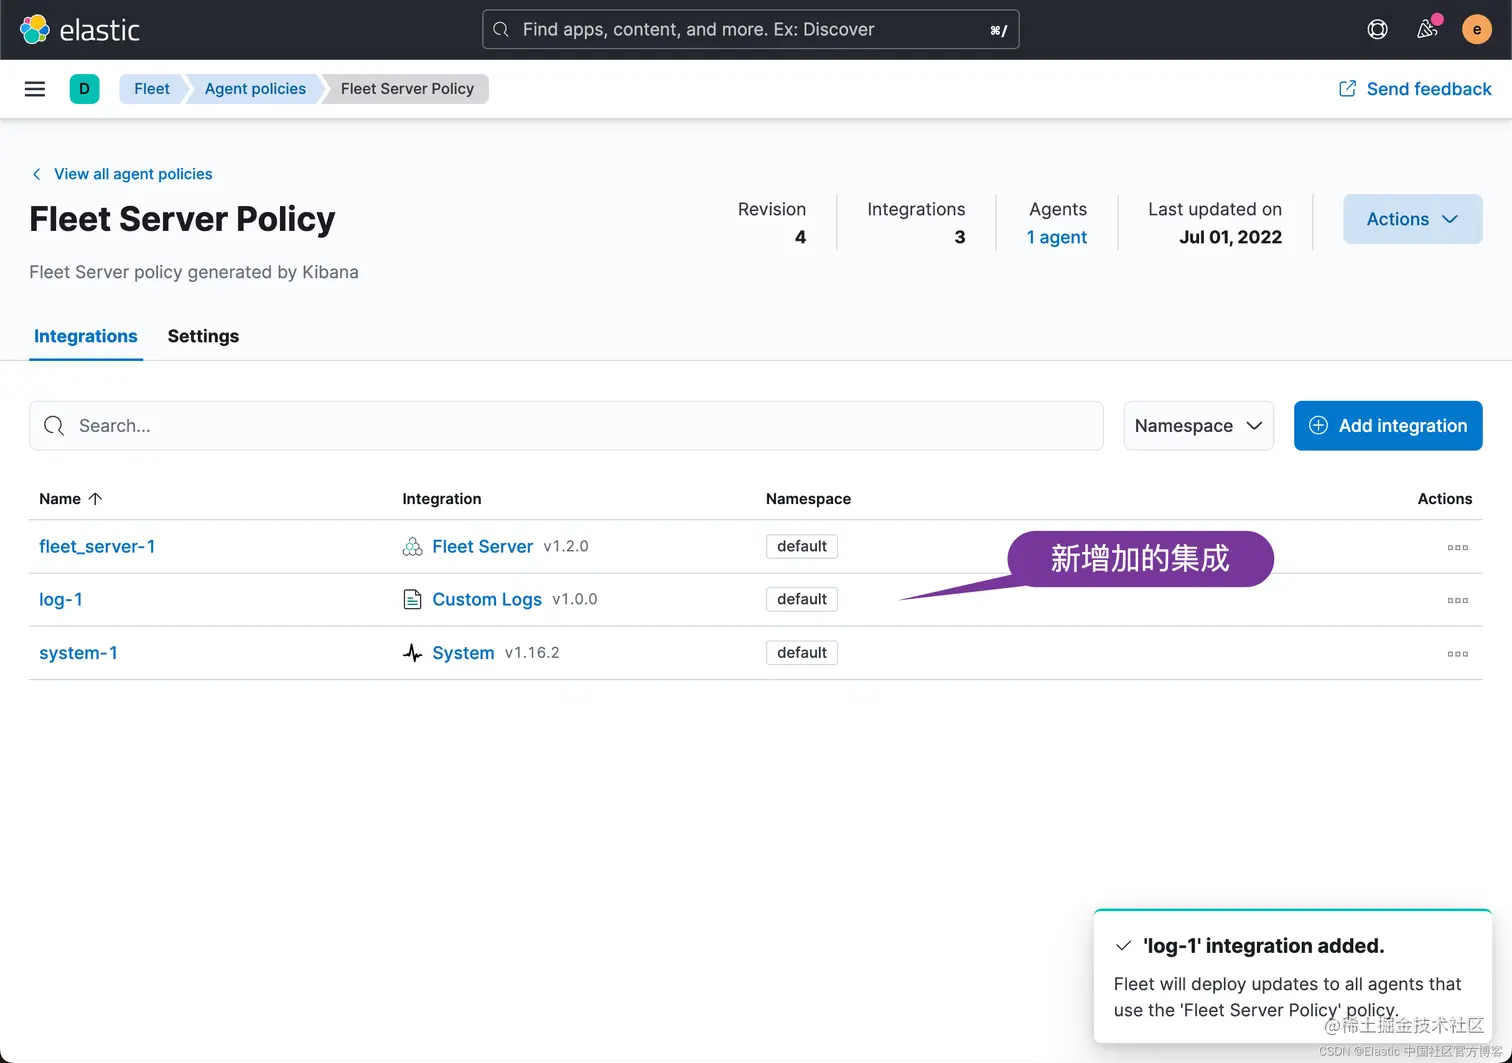The image size is (1512, 1063).
Task: Click Fleet Server Policy breadcrumb
Action: coord(407,89)
